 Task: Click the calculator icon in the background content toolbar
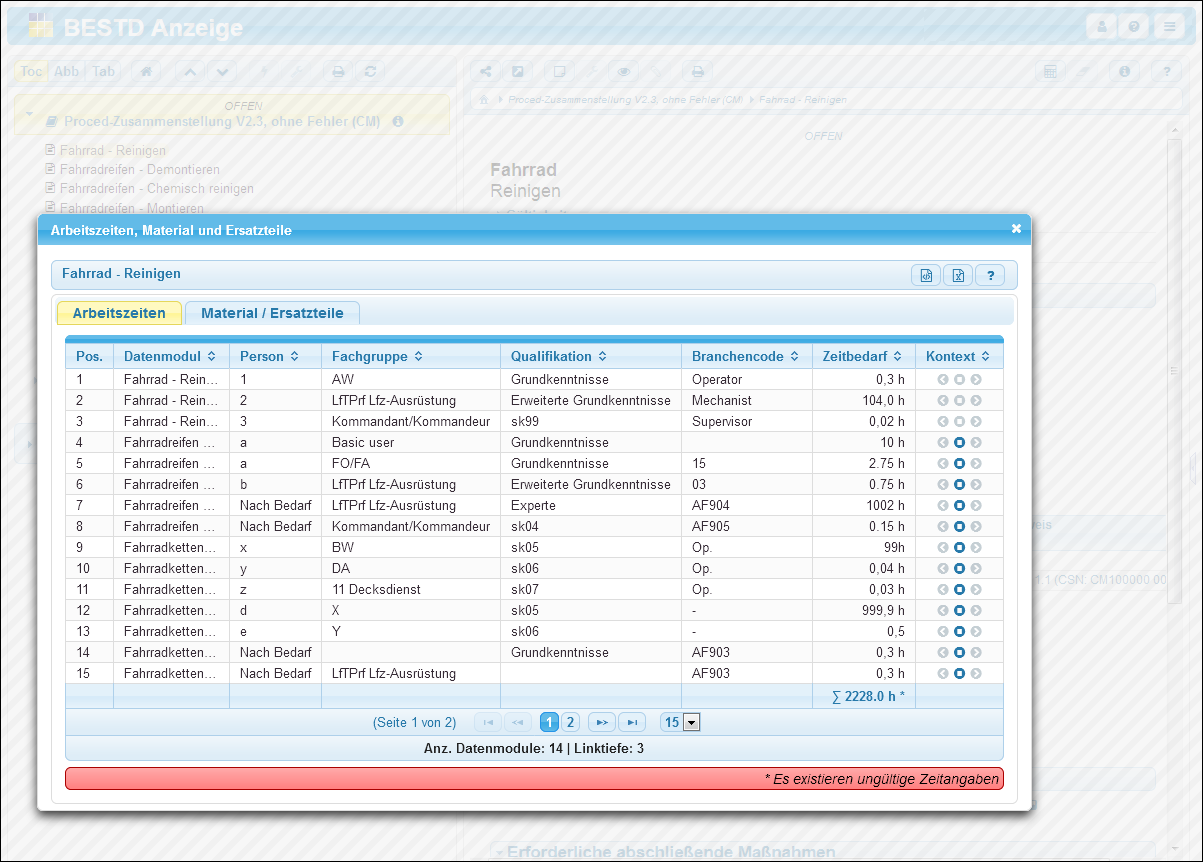pos(1050,71)
